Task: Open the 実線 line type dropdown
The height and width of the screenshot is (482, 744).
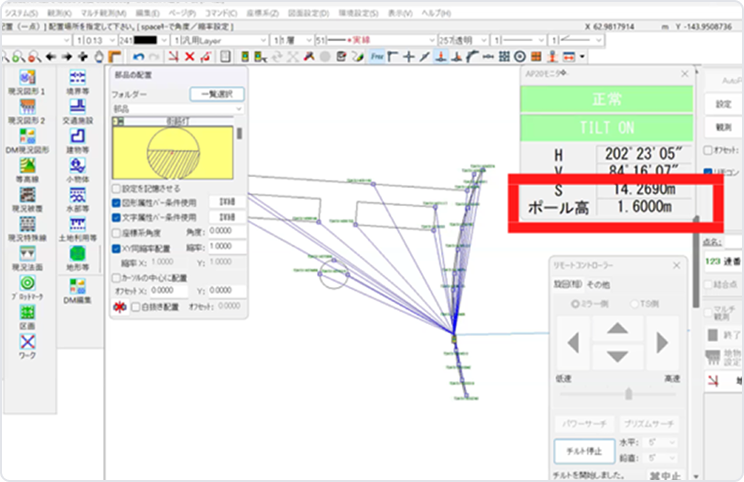Action: 375,40
